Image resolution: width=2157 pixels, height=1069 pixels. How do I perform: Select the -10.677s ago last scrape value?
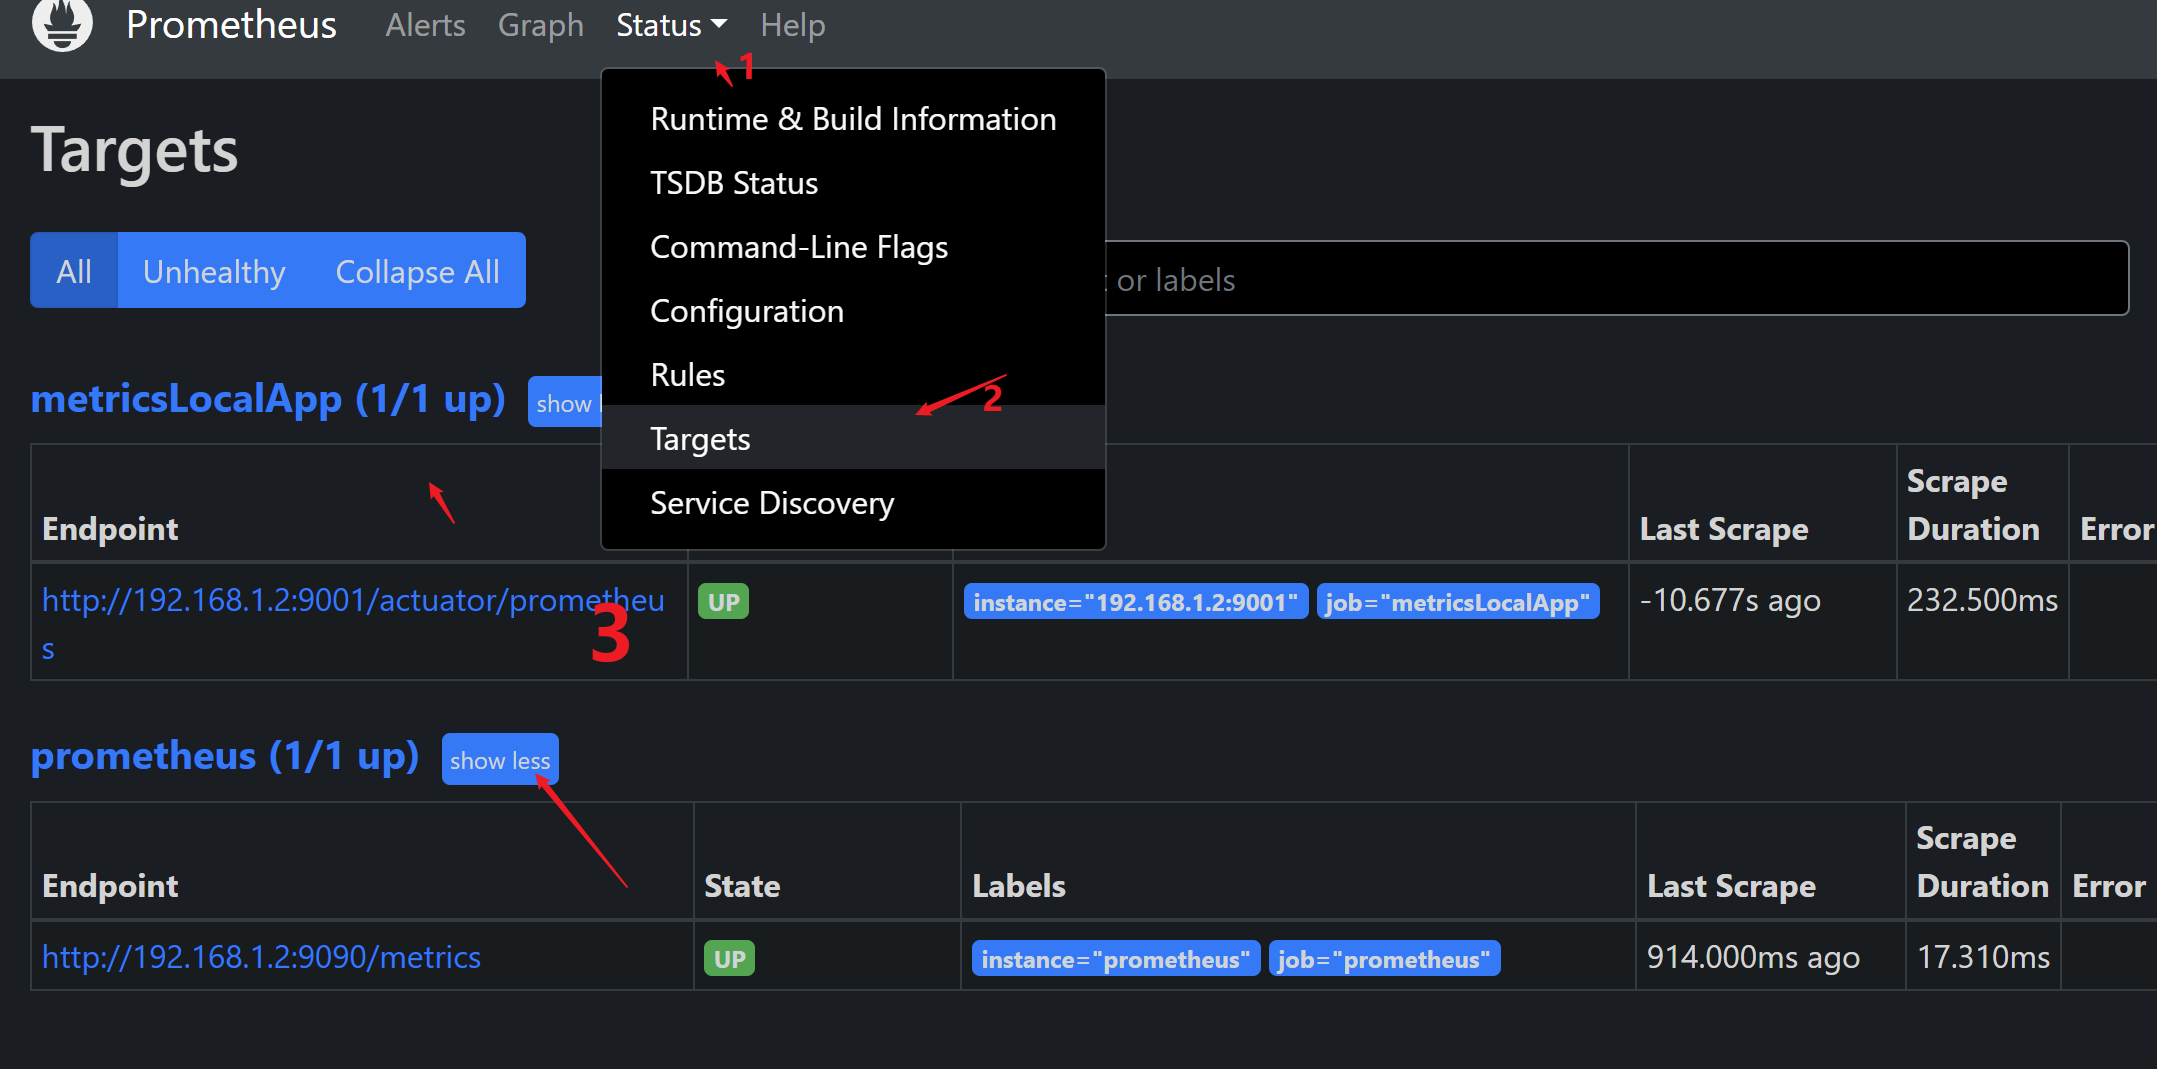point(1730,600)
